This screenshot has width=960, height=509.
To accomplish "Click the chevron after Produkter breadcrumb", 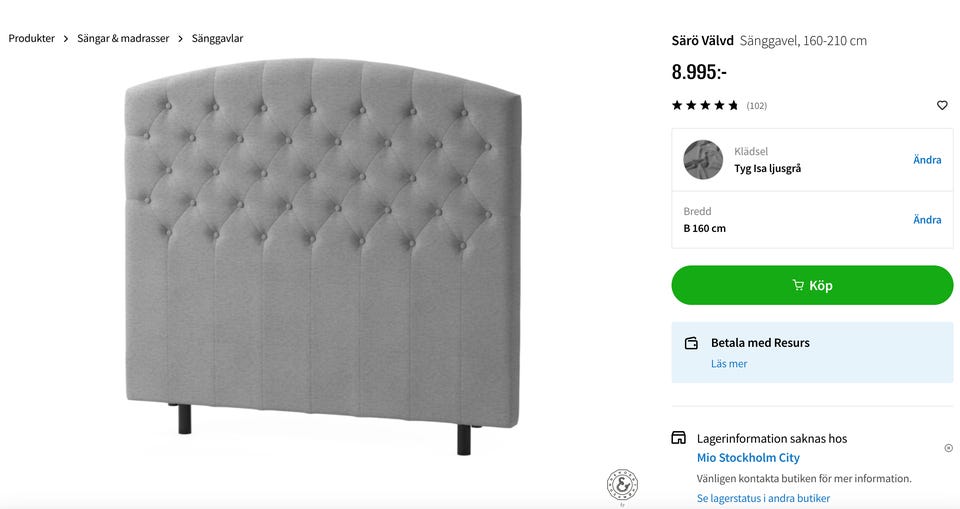I will tap(66, 39).
